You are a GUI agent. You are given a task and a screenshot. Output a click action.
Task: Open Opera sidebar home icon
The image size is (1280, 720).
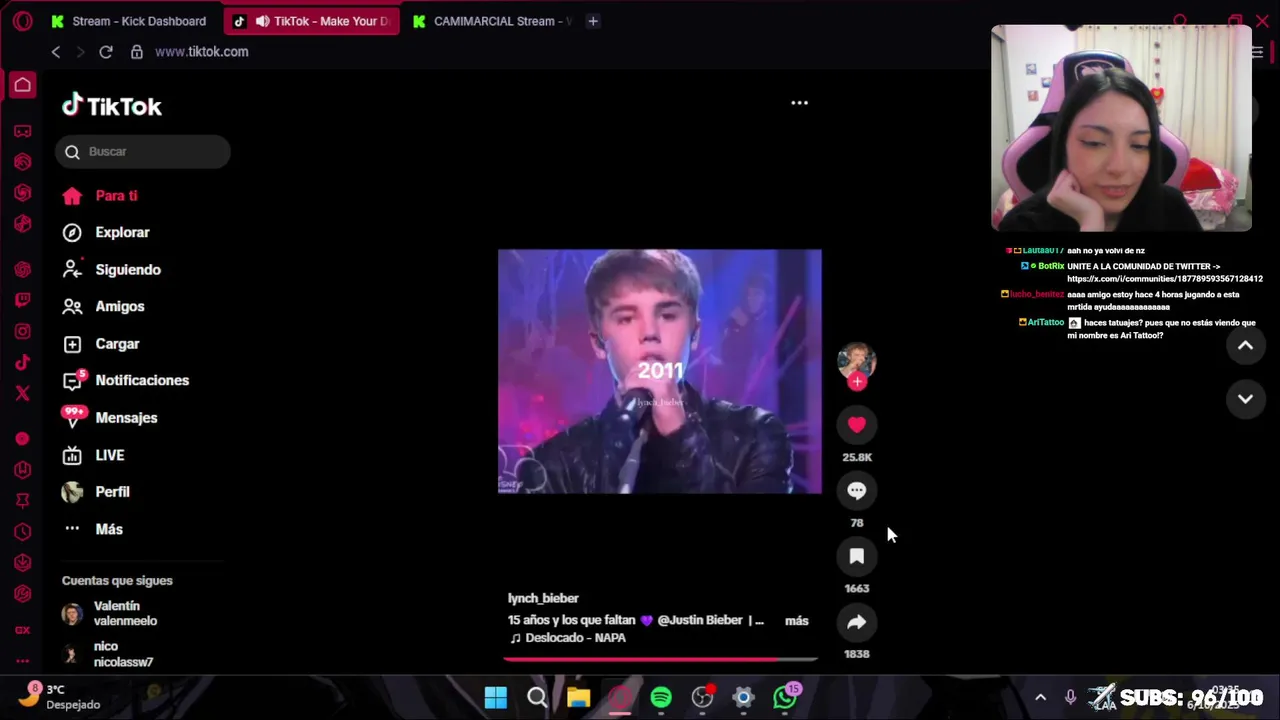pyautogui.click(x=22, y=85)
